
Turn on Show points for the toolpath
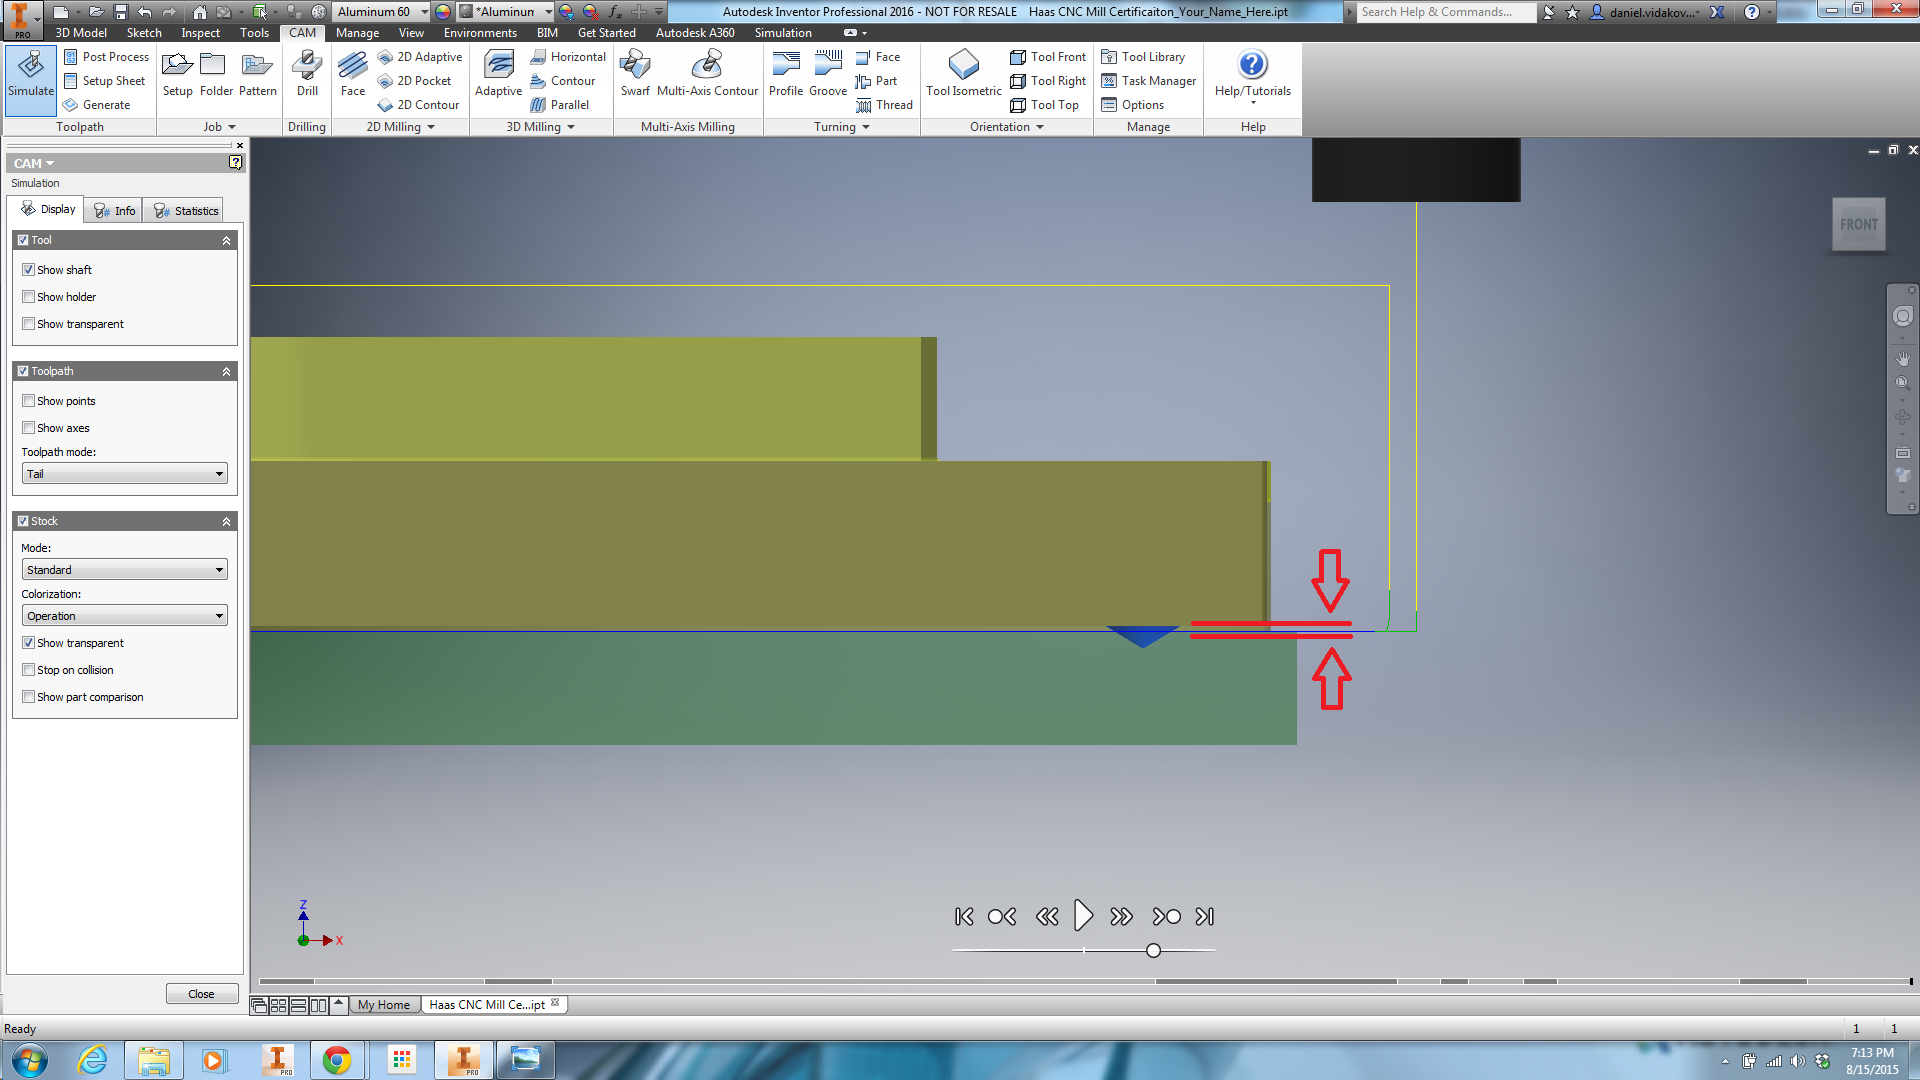29,400
